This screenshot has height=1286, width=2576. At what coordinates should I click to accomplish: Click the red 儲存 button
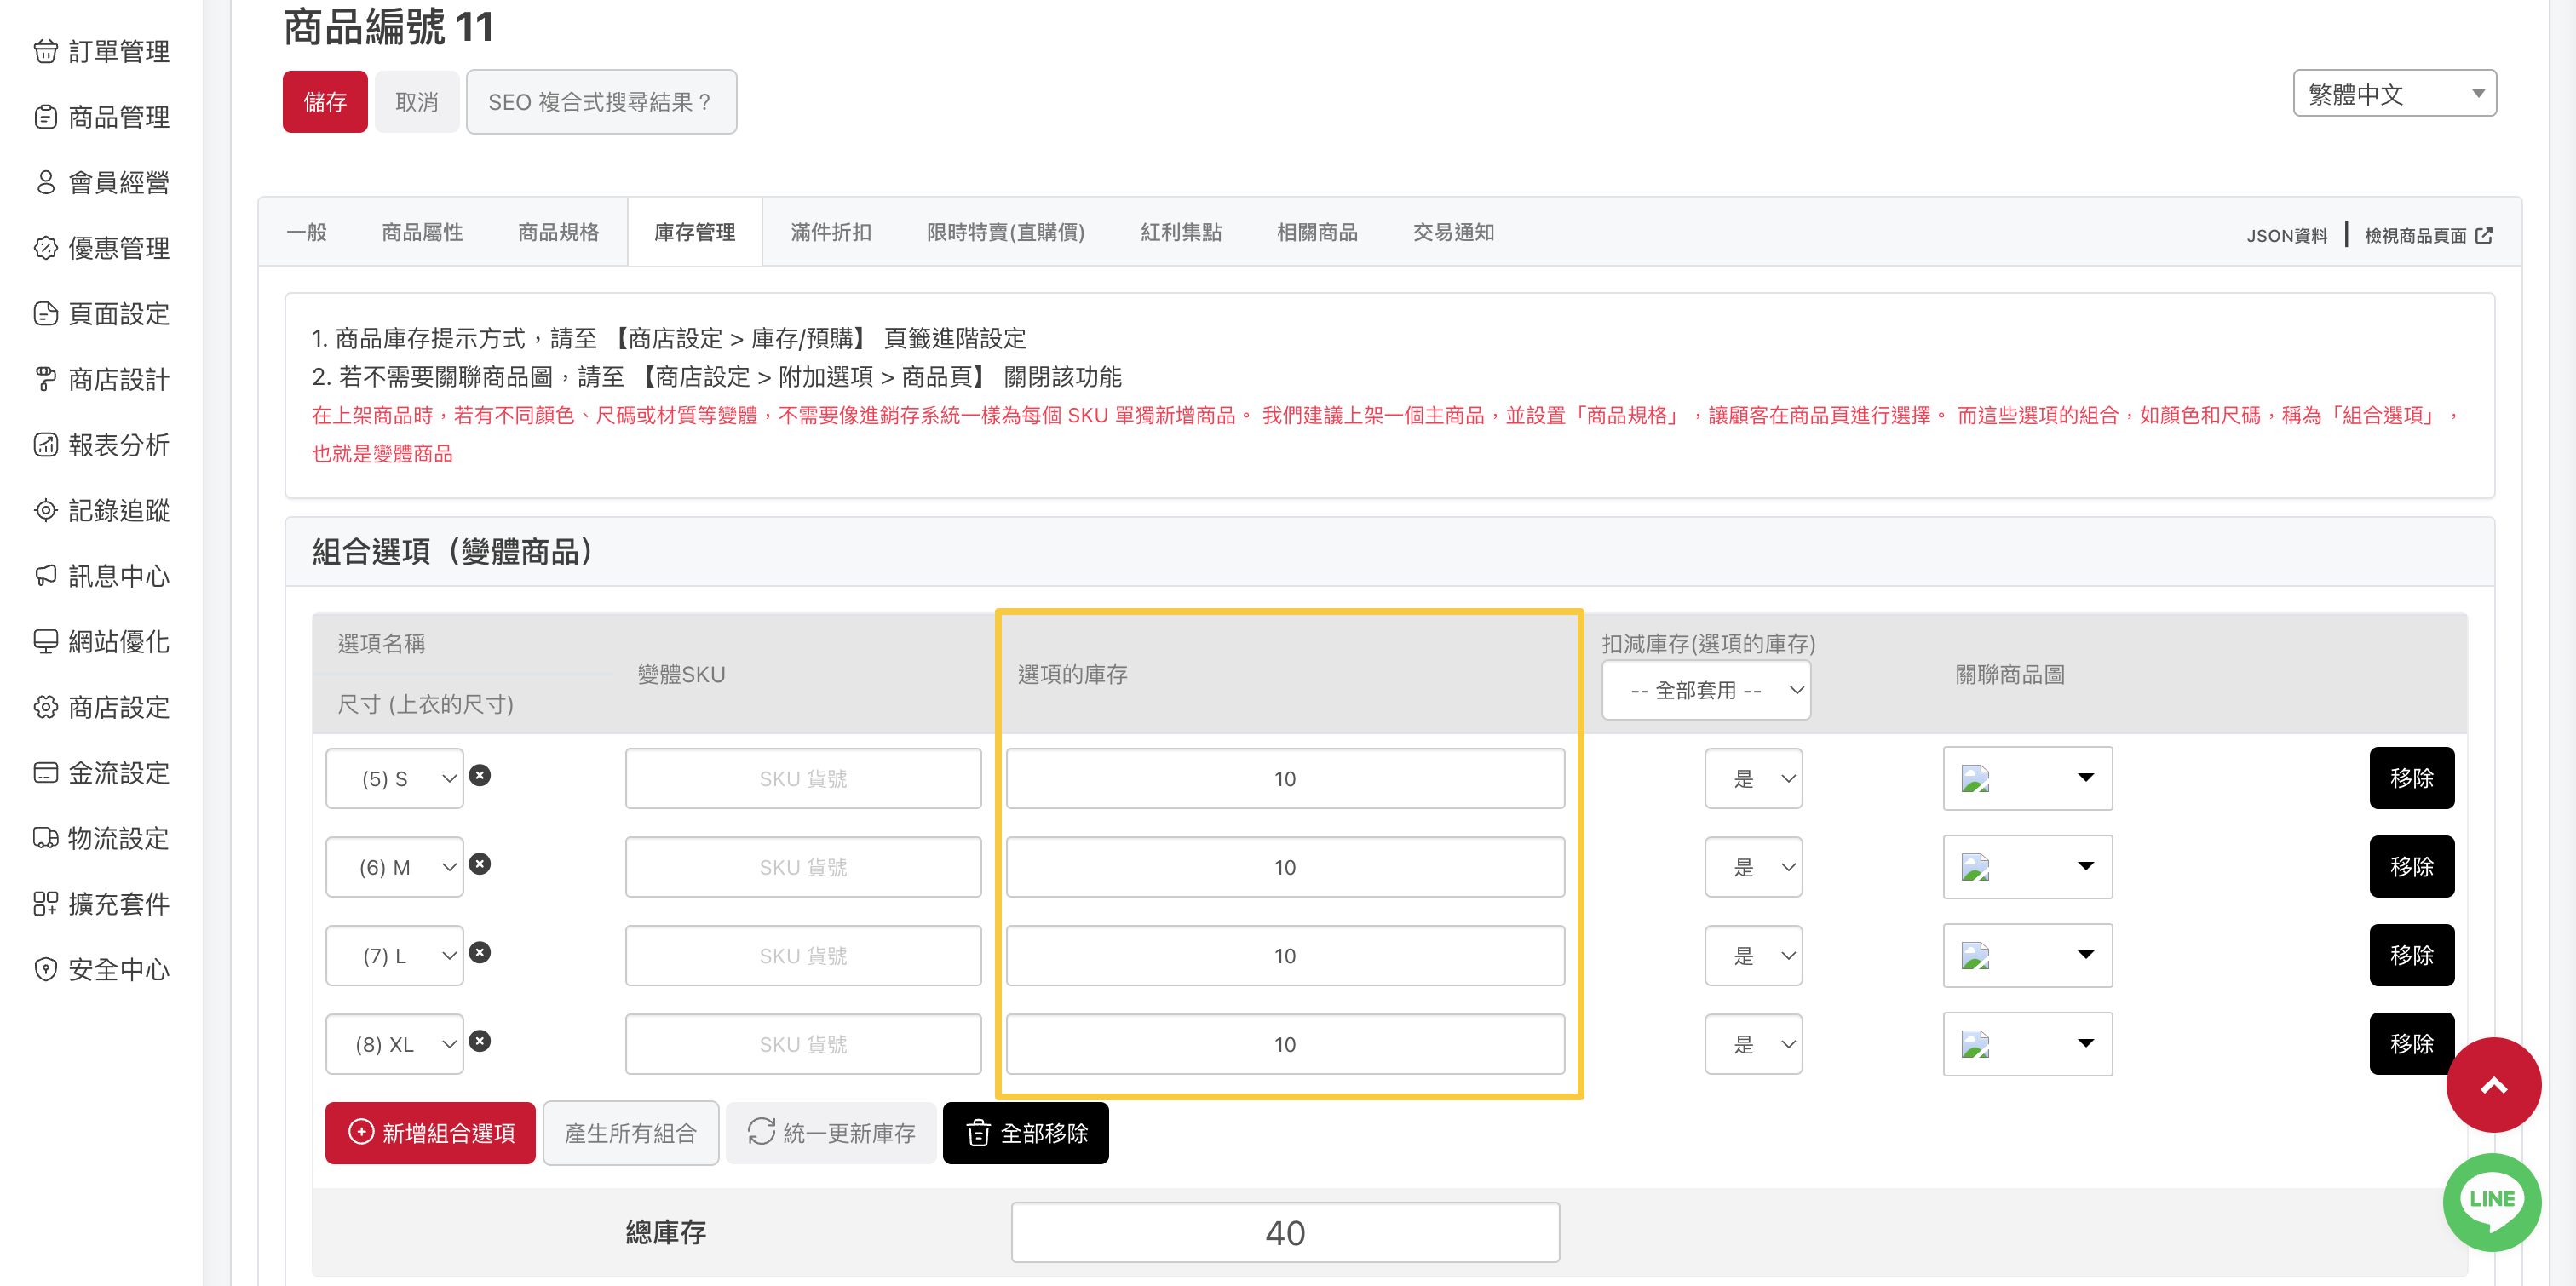(325, 102)
